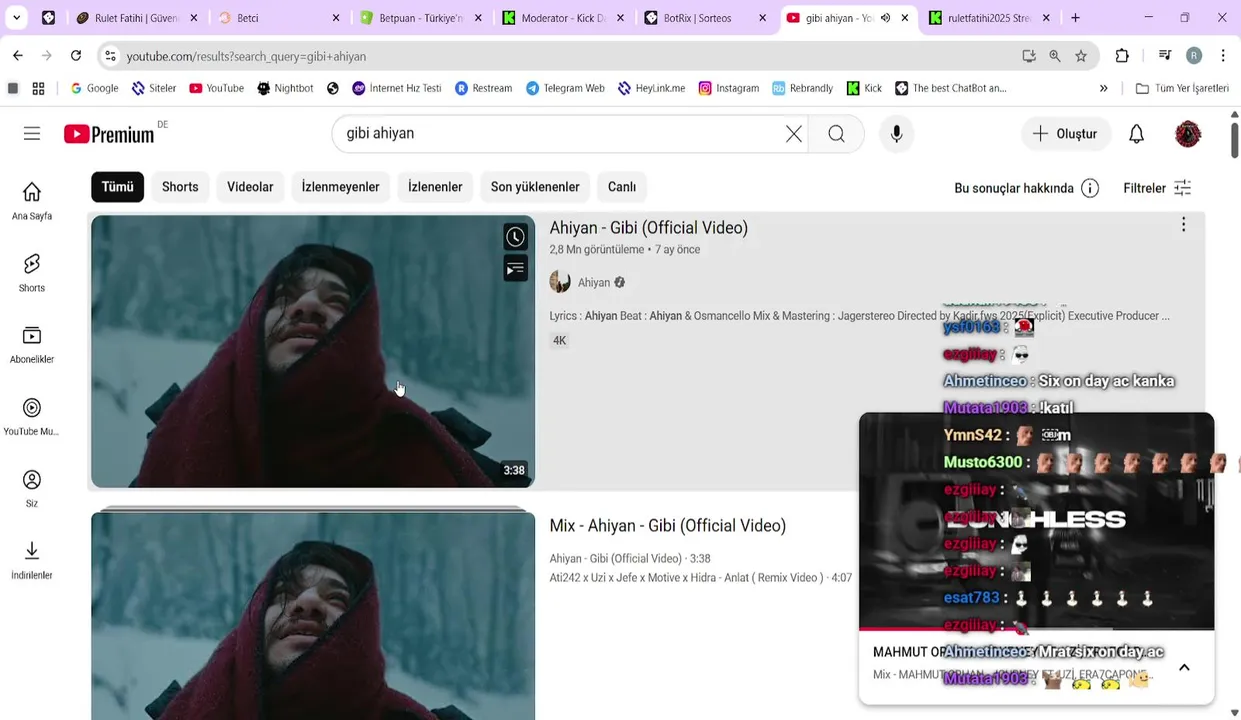Viewport: 1241px width, 720px height.
Task: Go to YouTube Premium home logo
Action: tap(109, 134)
